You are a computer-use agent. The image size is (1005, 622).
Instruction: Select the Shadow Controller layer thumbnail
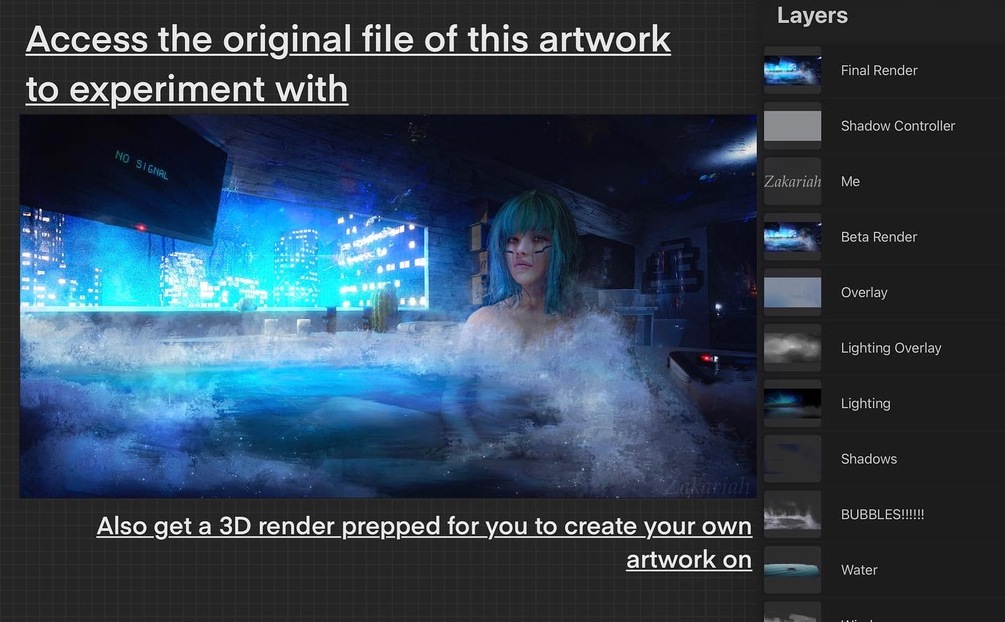[792, 126]
